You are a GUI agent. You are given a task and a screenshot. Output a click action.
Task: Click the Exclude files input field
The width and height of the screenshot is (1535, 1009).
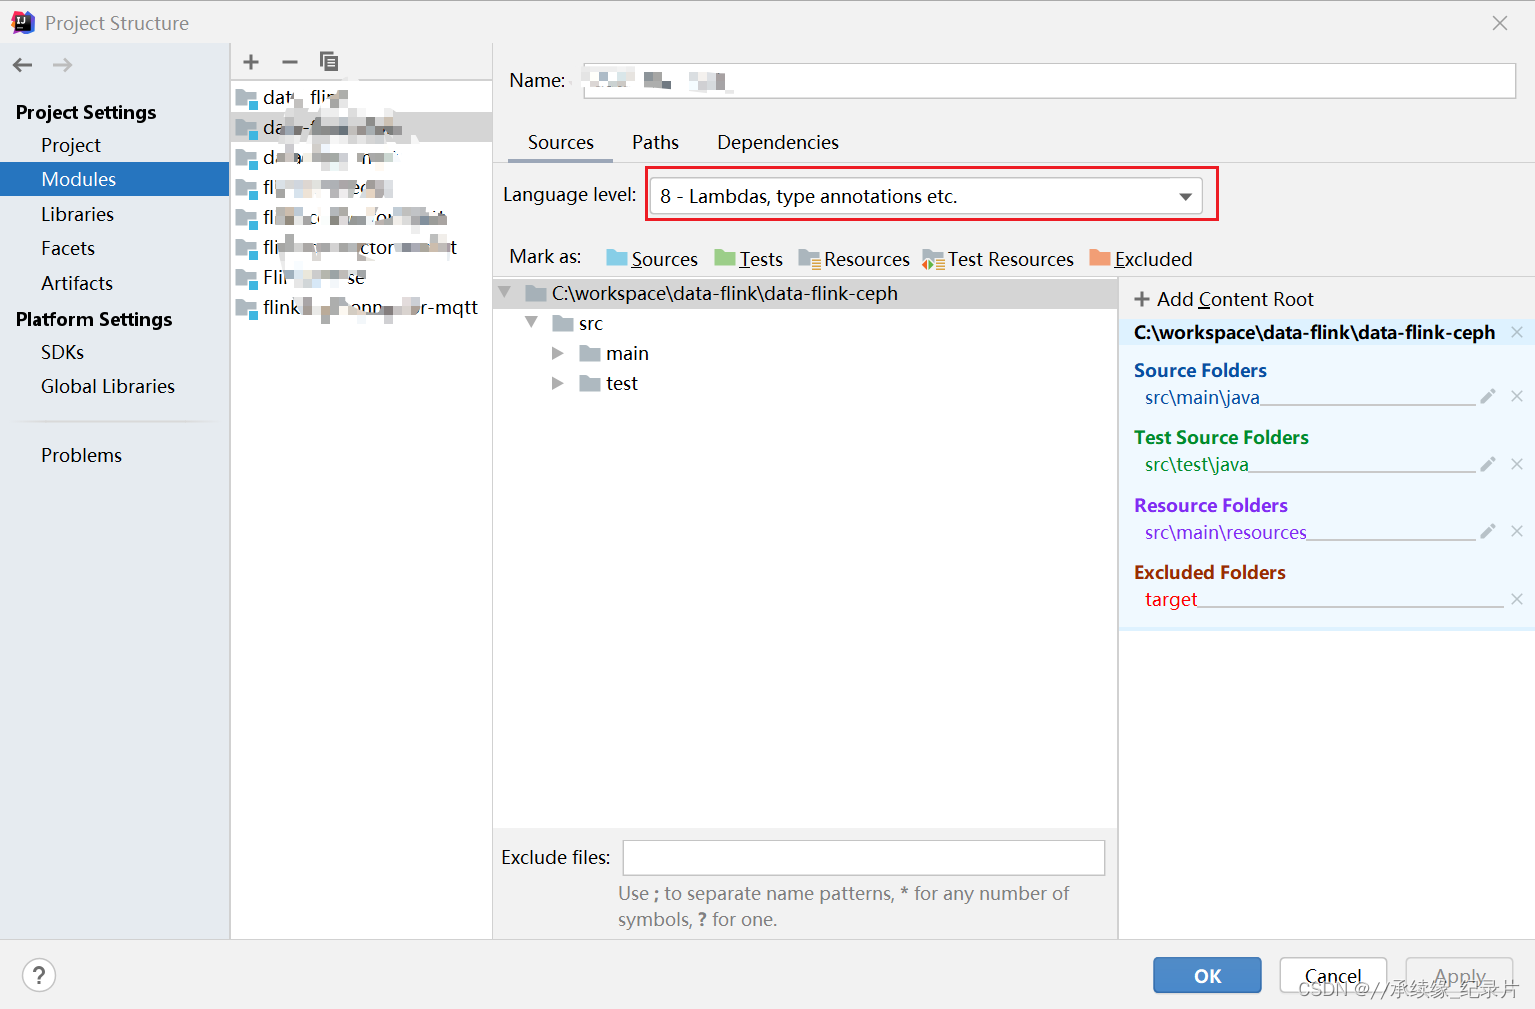coord(864,857)
